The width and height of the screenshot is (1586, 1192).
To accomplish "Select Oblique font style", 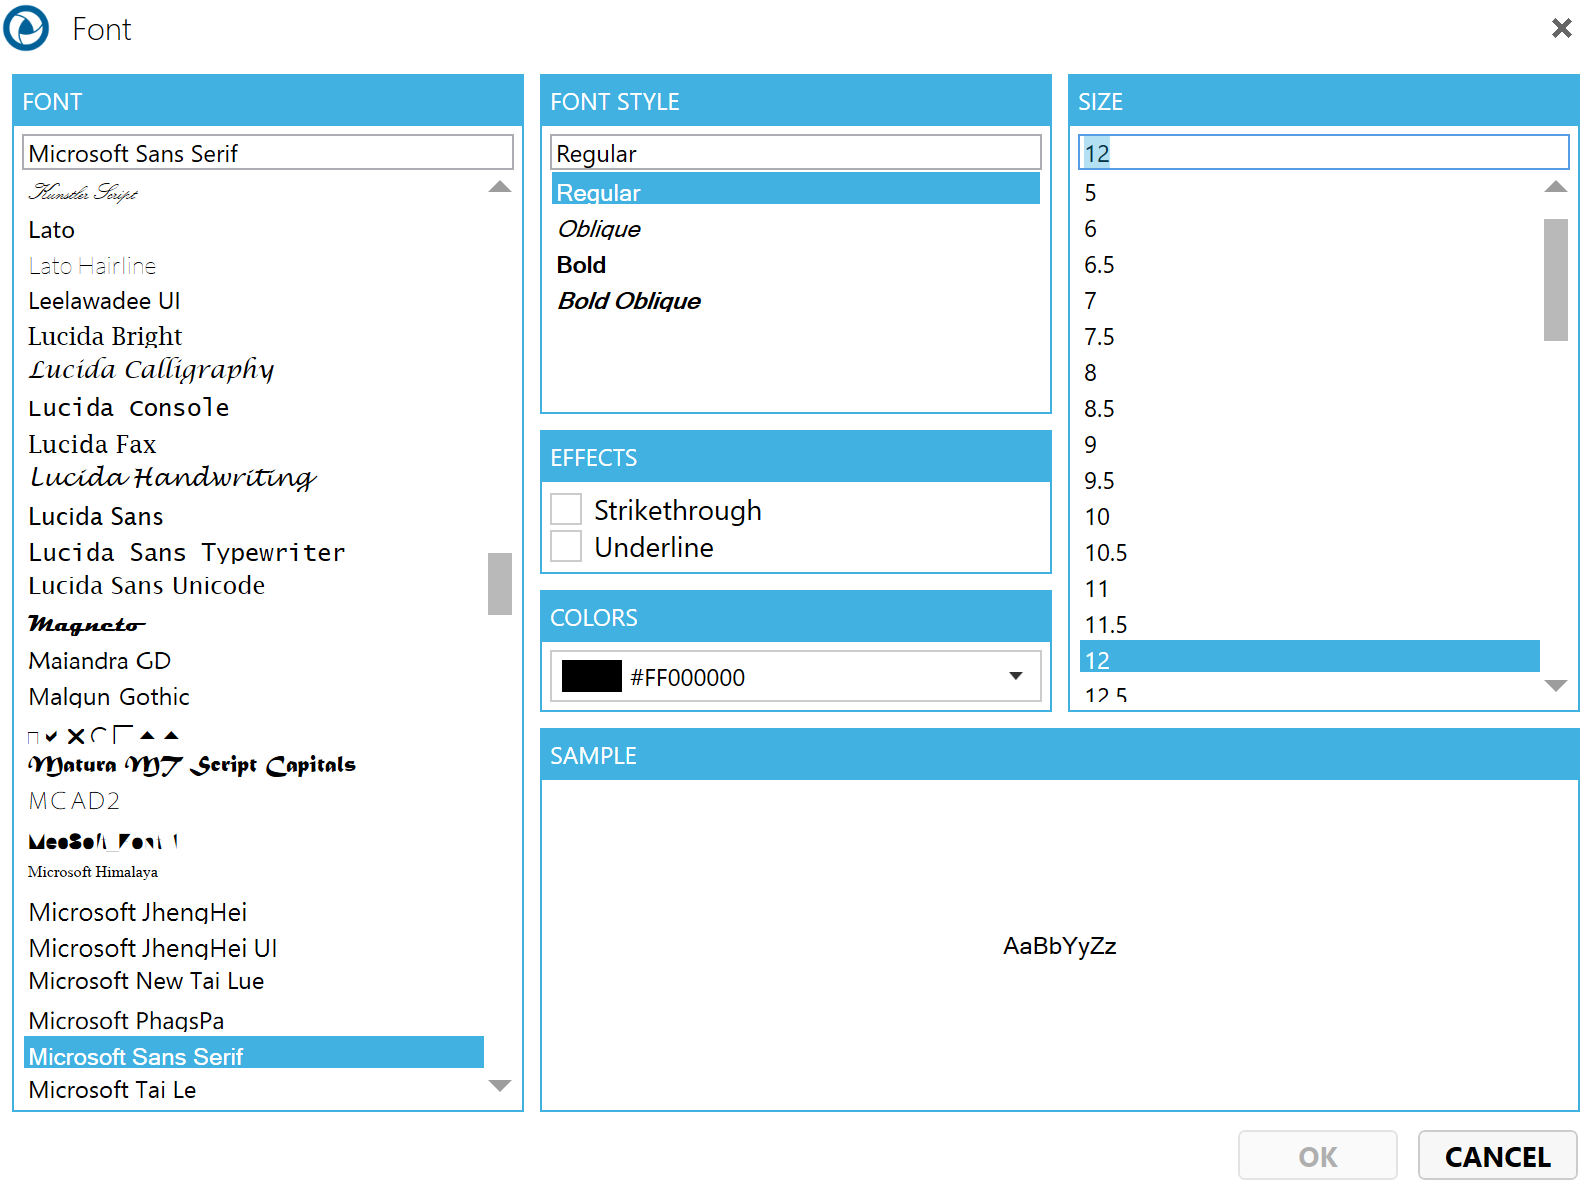I will 599,229.
